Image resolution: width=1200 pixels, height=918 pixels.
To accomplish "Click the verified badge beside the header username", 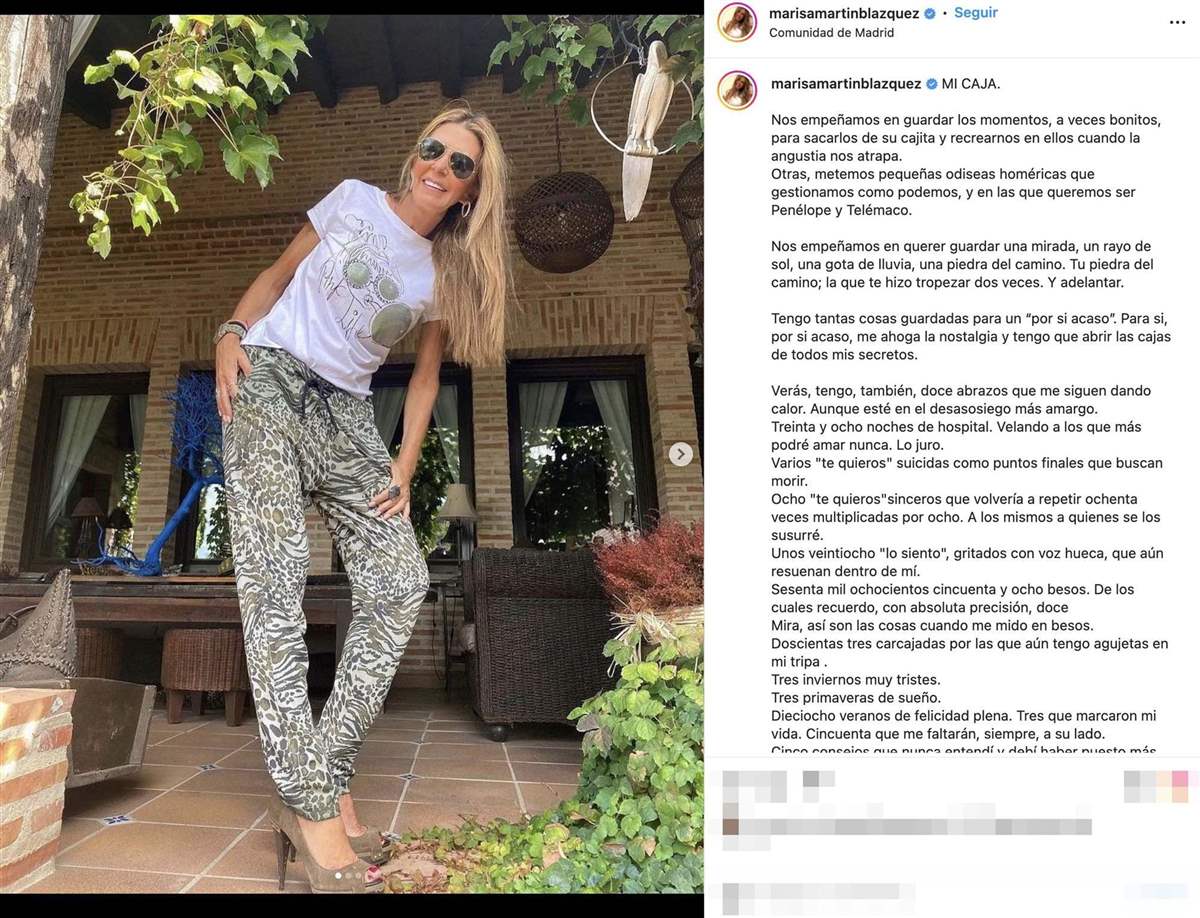I will click(x=930, y=14).
